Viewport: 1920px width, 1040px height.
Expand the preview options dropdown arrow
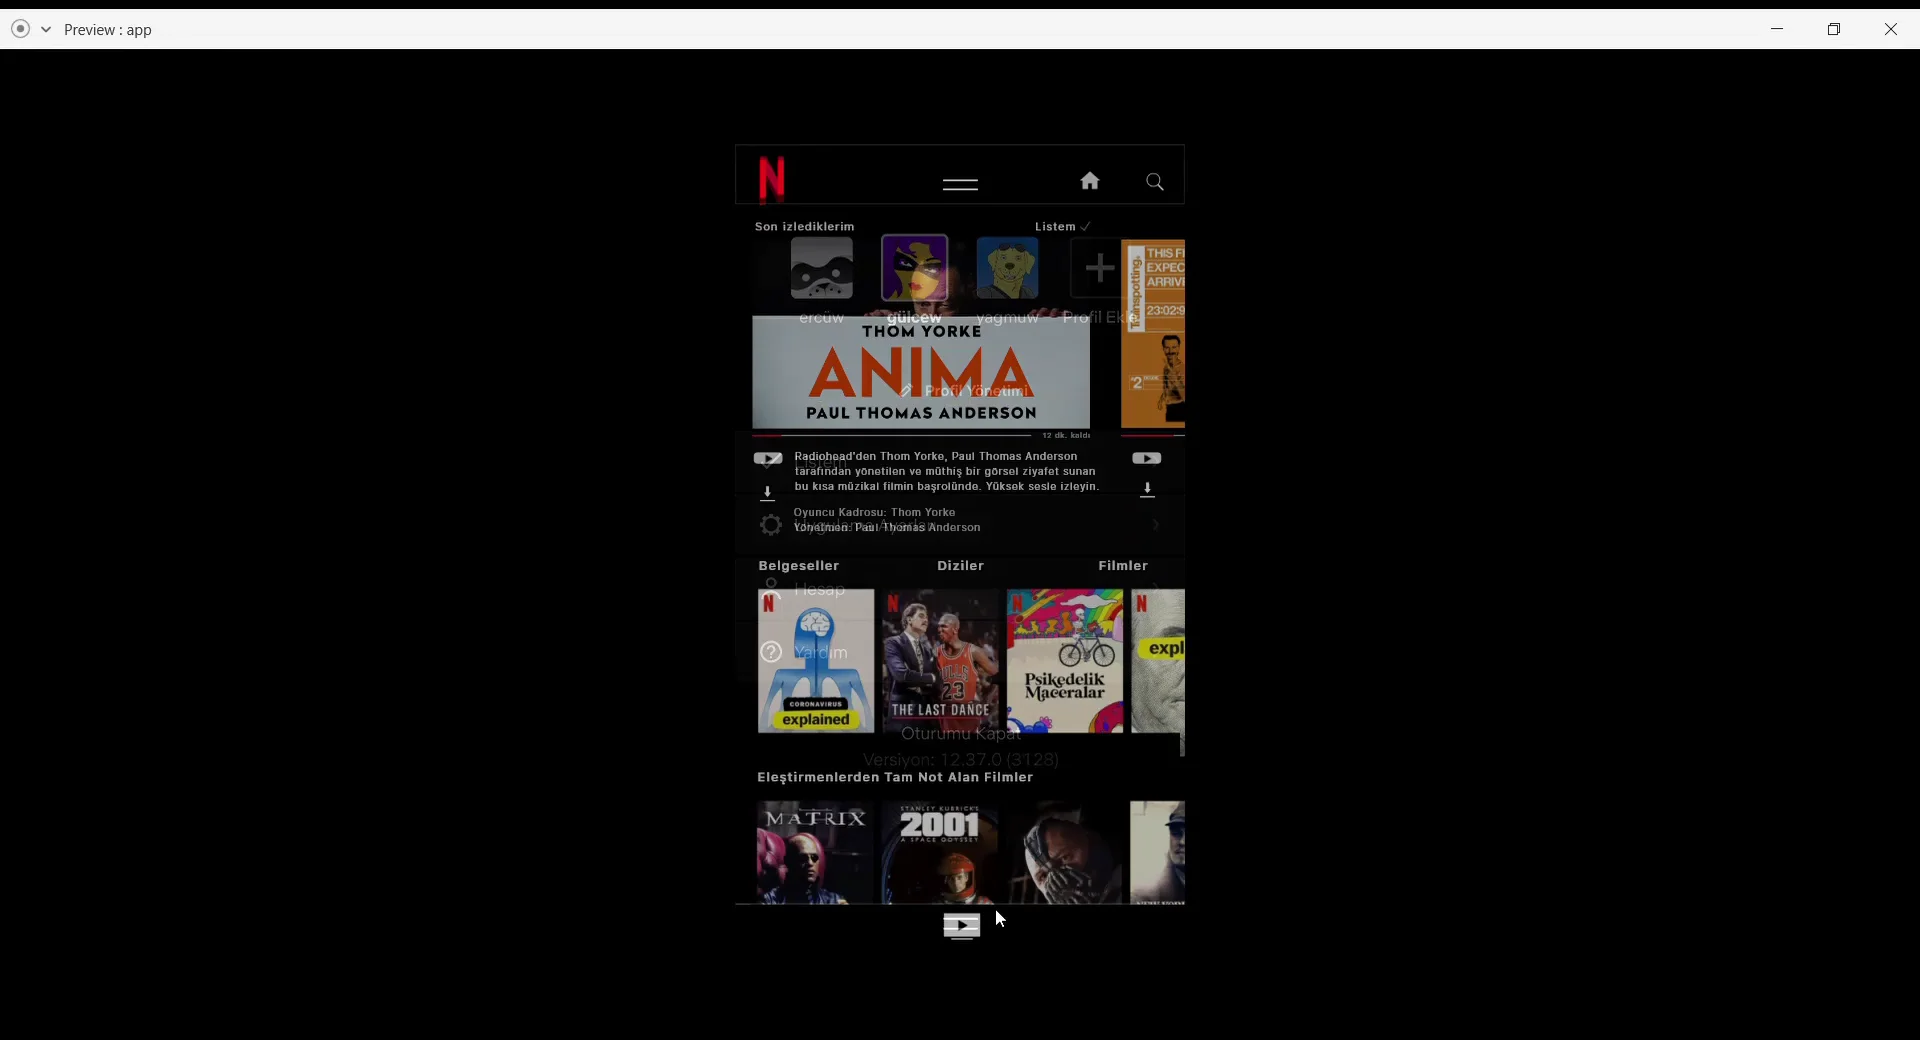[46, 29]
